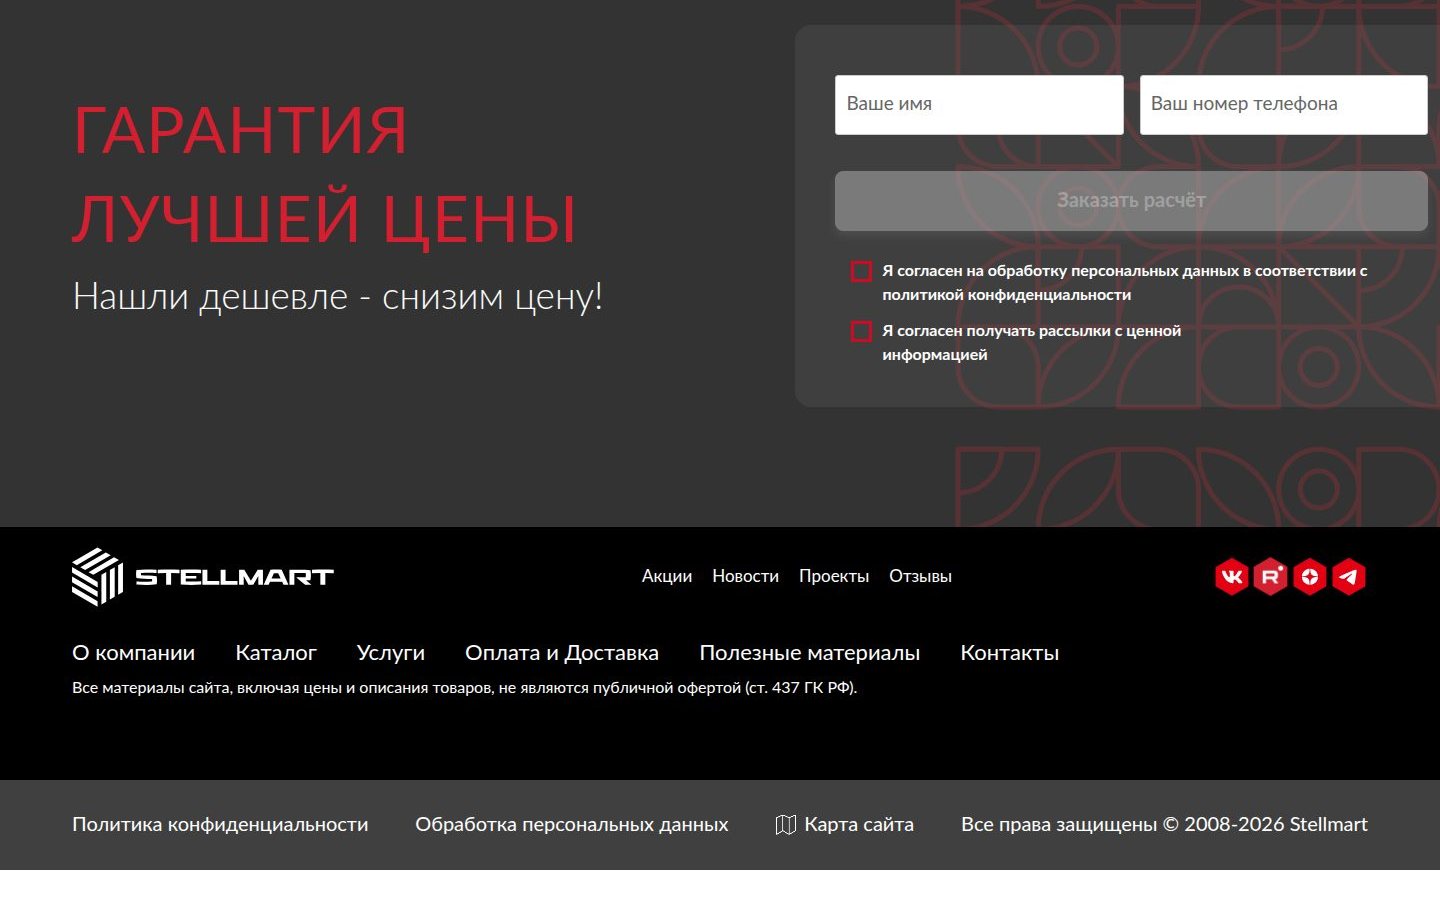Open the Telegram channel icon

[x=1349, y=577]
